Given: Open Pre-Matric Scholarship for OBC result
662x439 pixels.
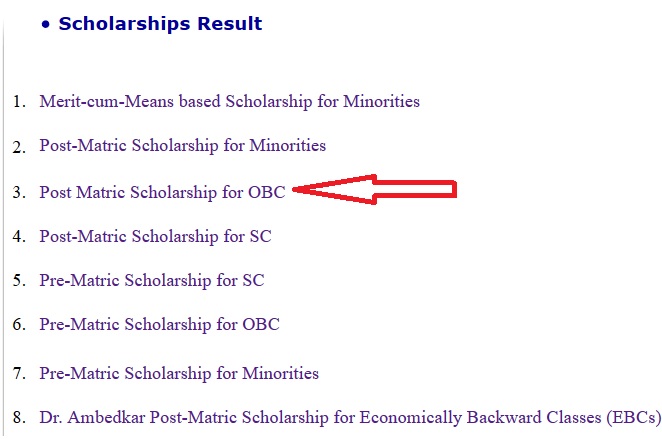Looking at the screenshot, I should click(x=159, y=324).
